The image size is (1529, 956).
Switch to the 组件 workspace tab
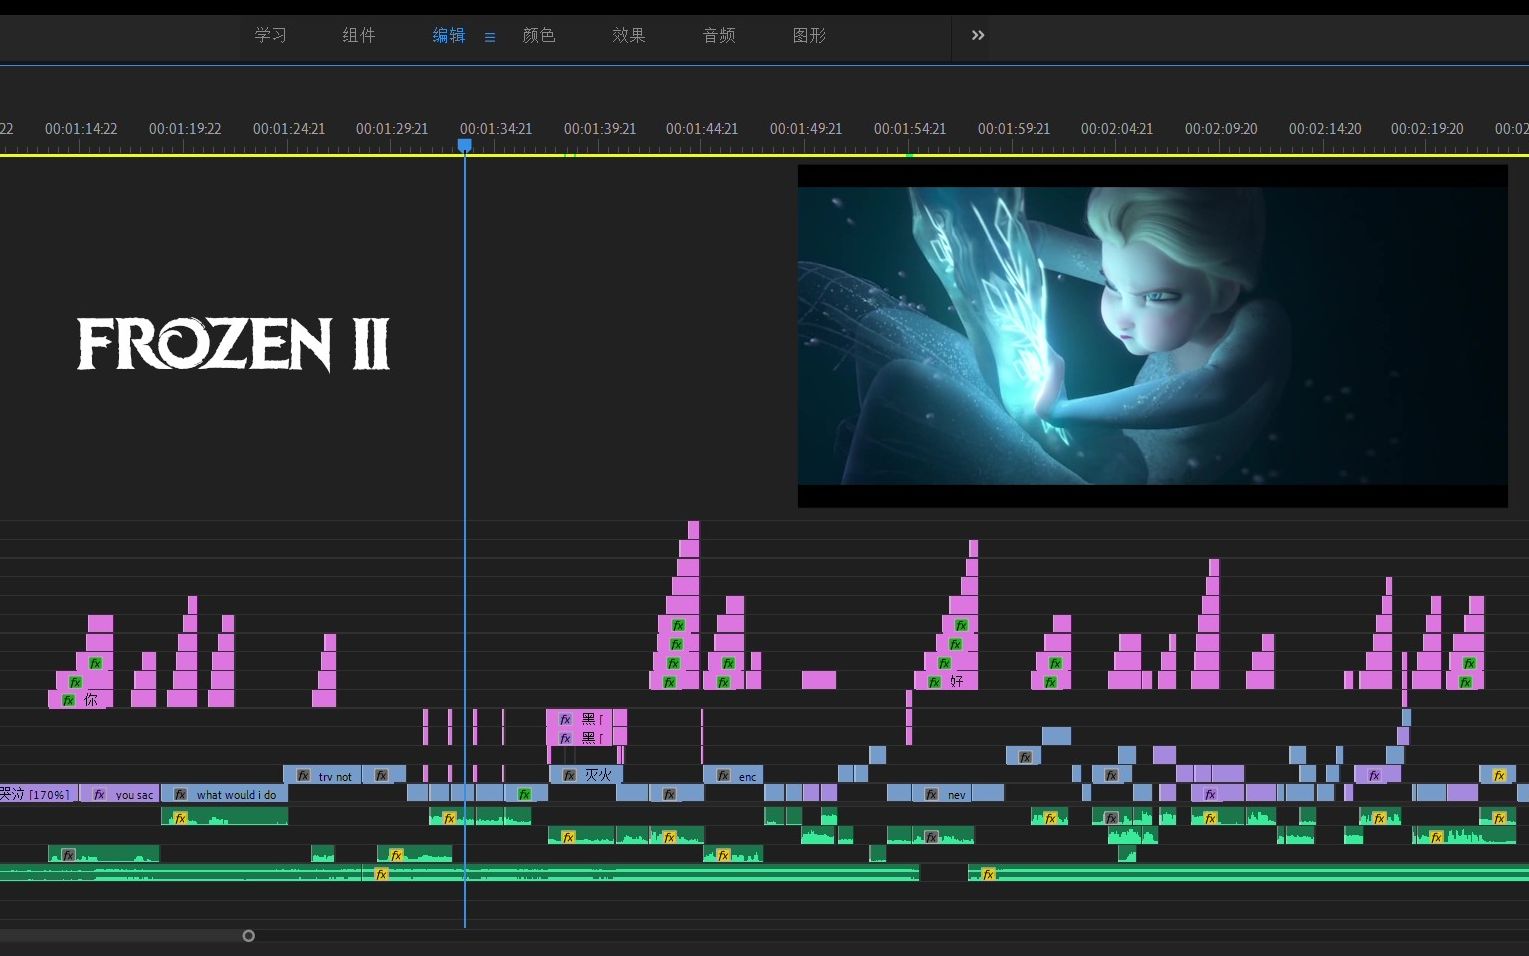(x=359, y=35)
